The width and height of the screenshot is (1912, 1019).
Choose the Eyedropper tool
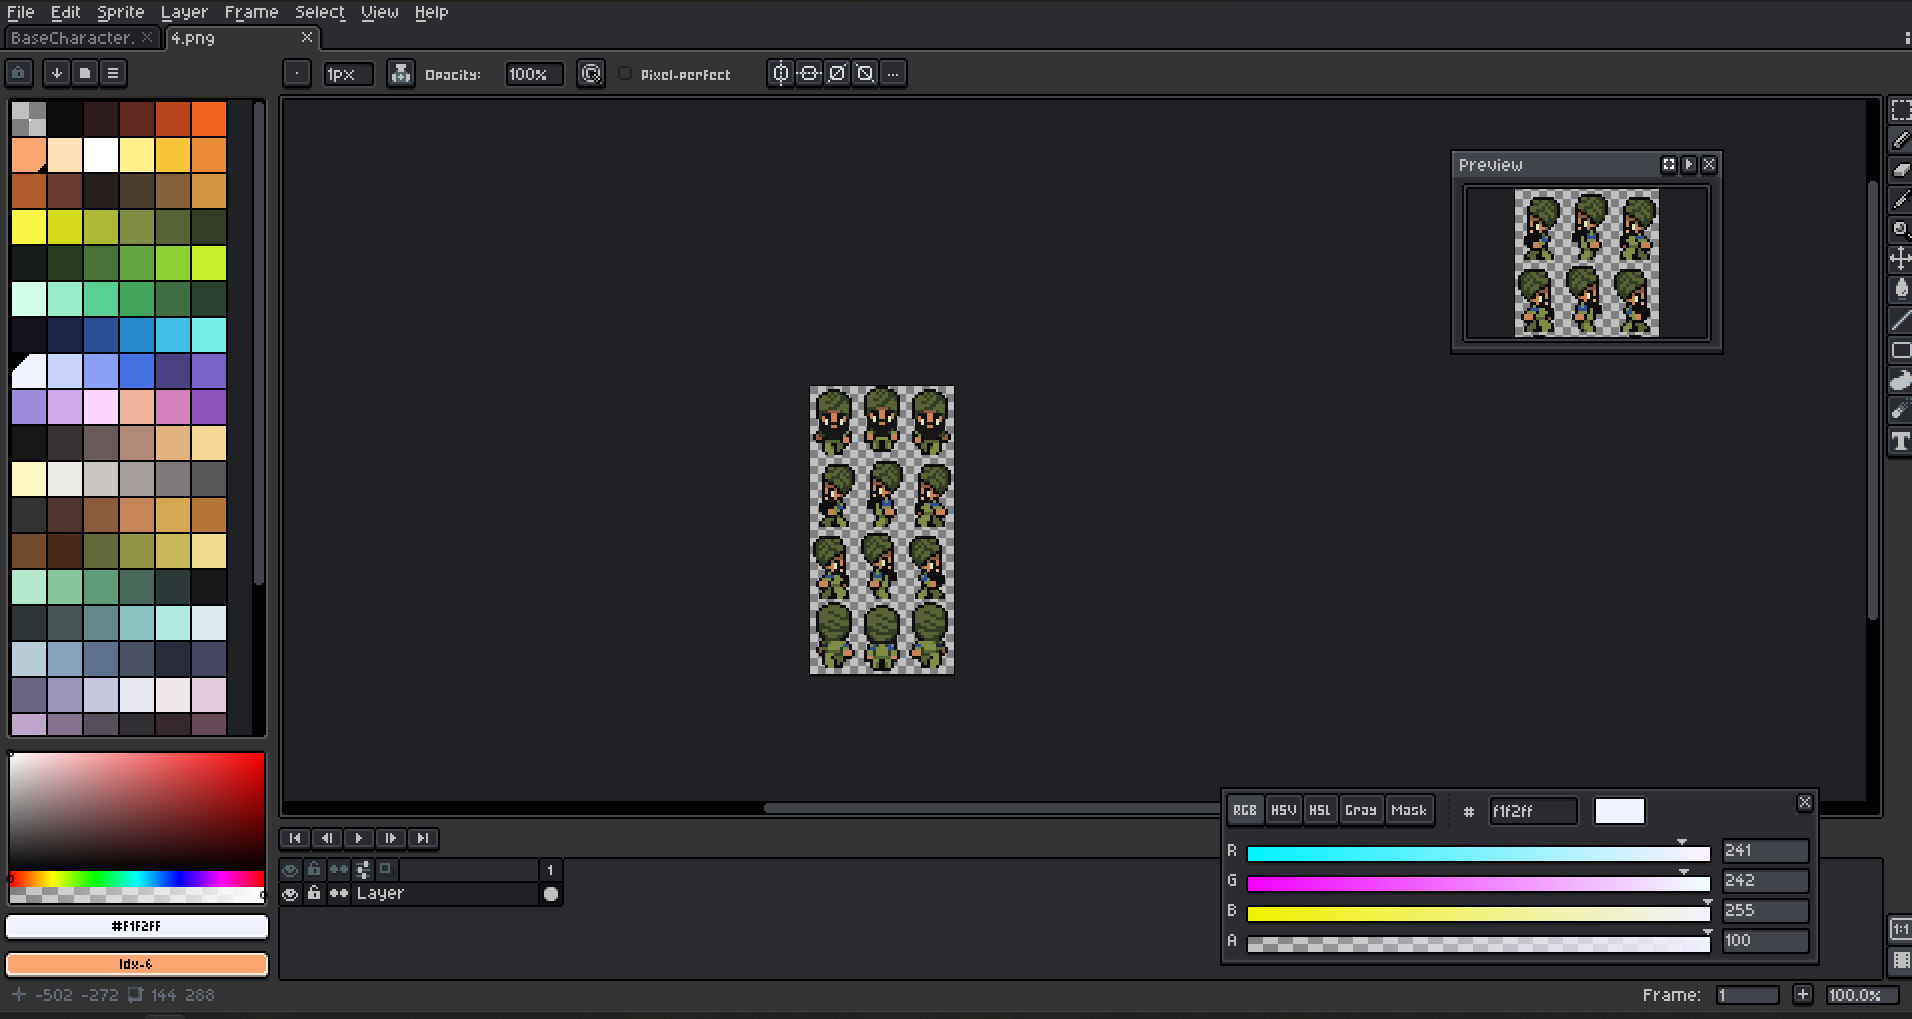pyautogui.click(x=1900, y=199)
